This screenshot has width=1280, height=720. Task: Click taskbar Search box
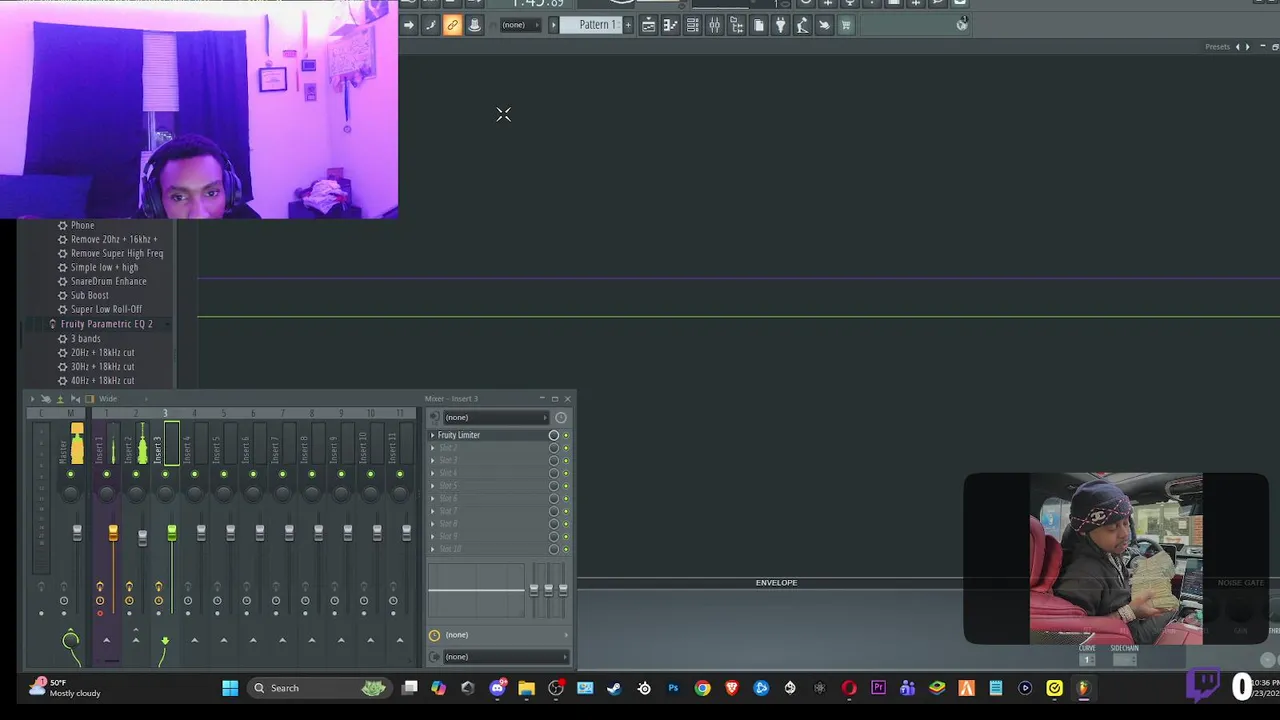(x=318, y=688)
